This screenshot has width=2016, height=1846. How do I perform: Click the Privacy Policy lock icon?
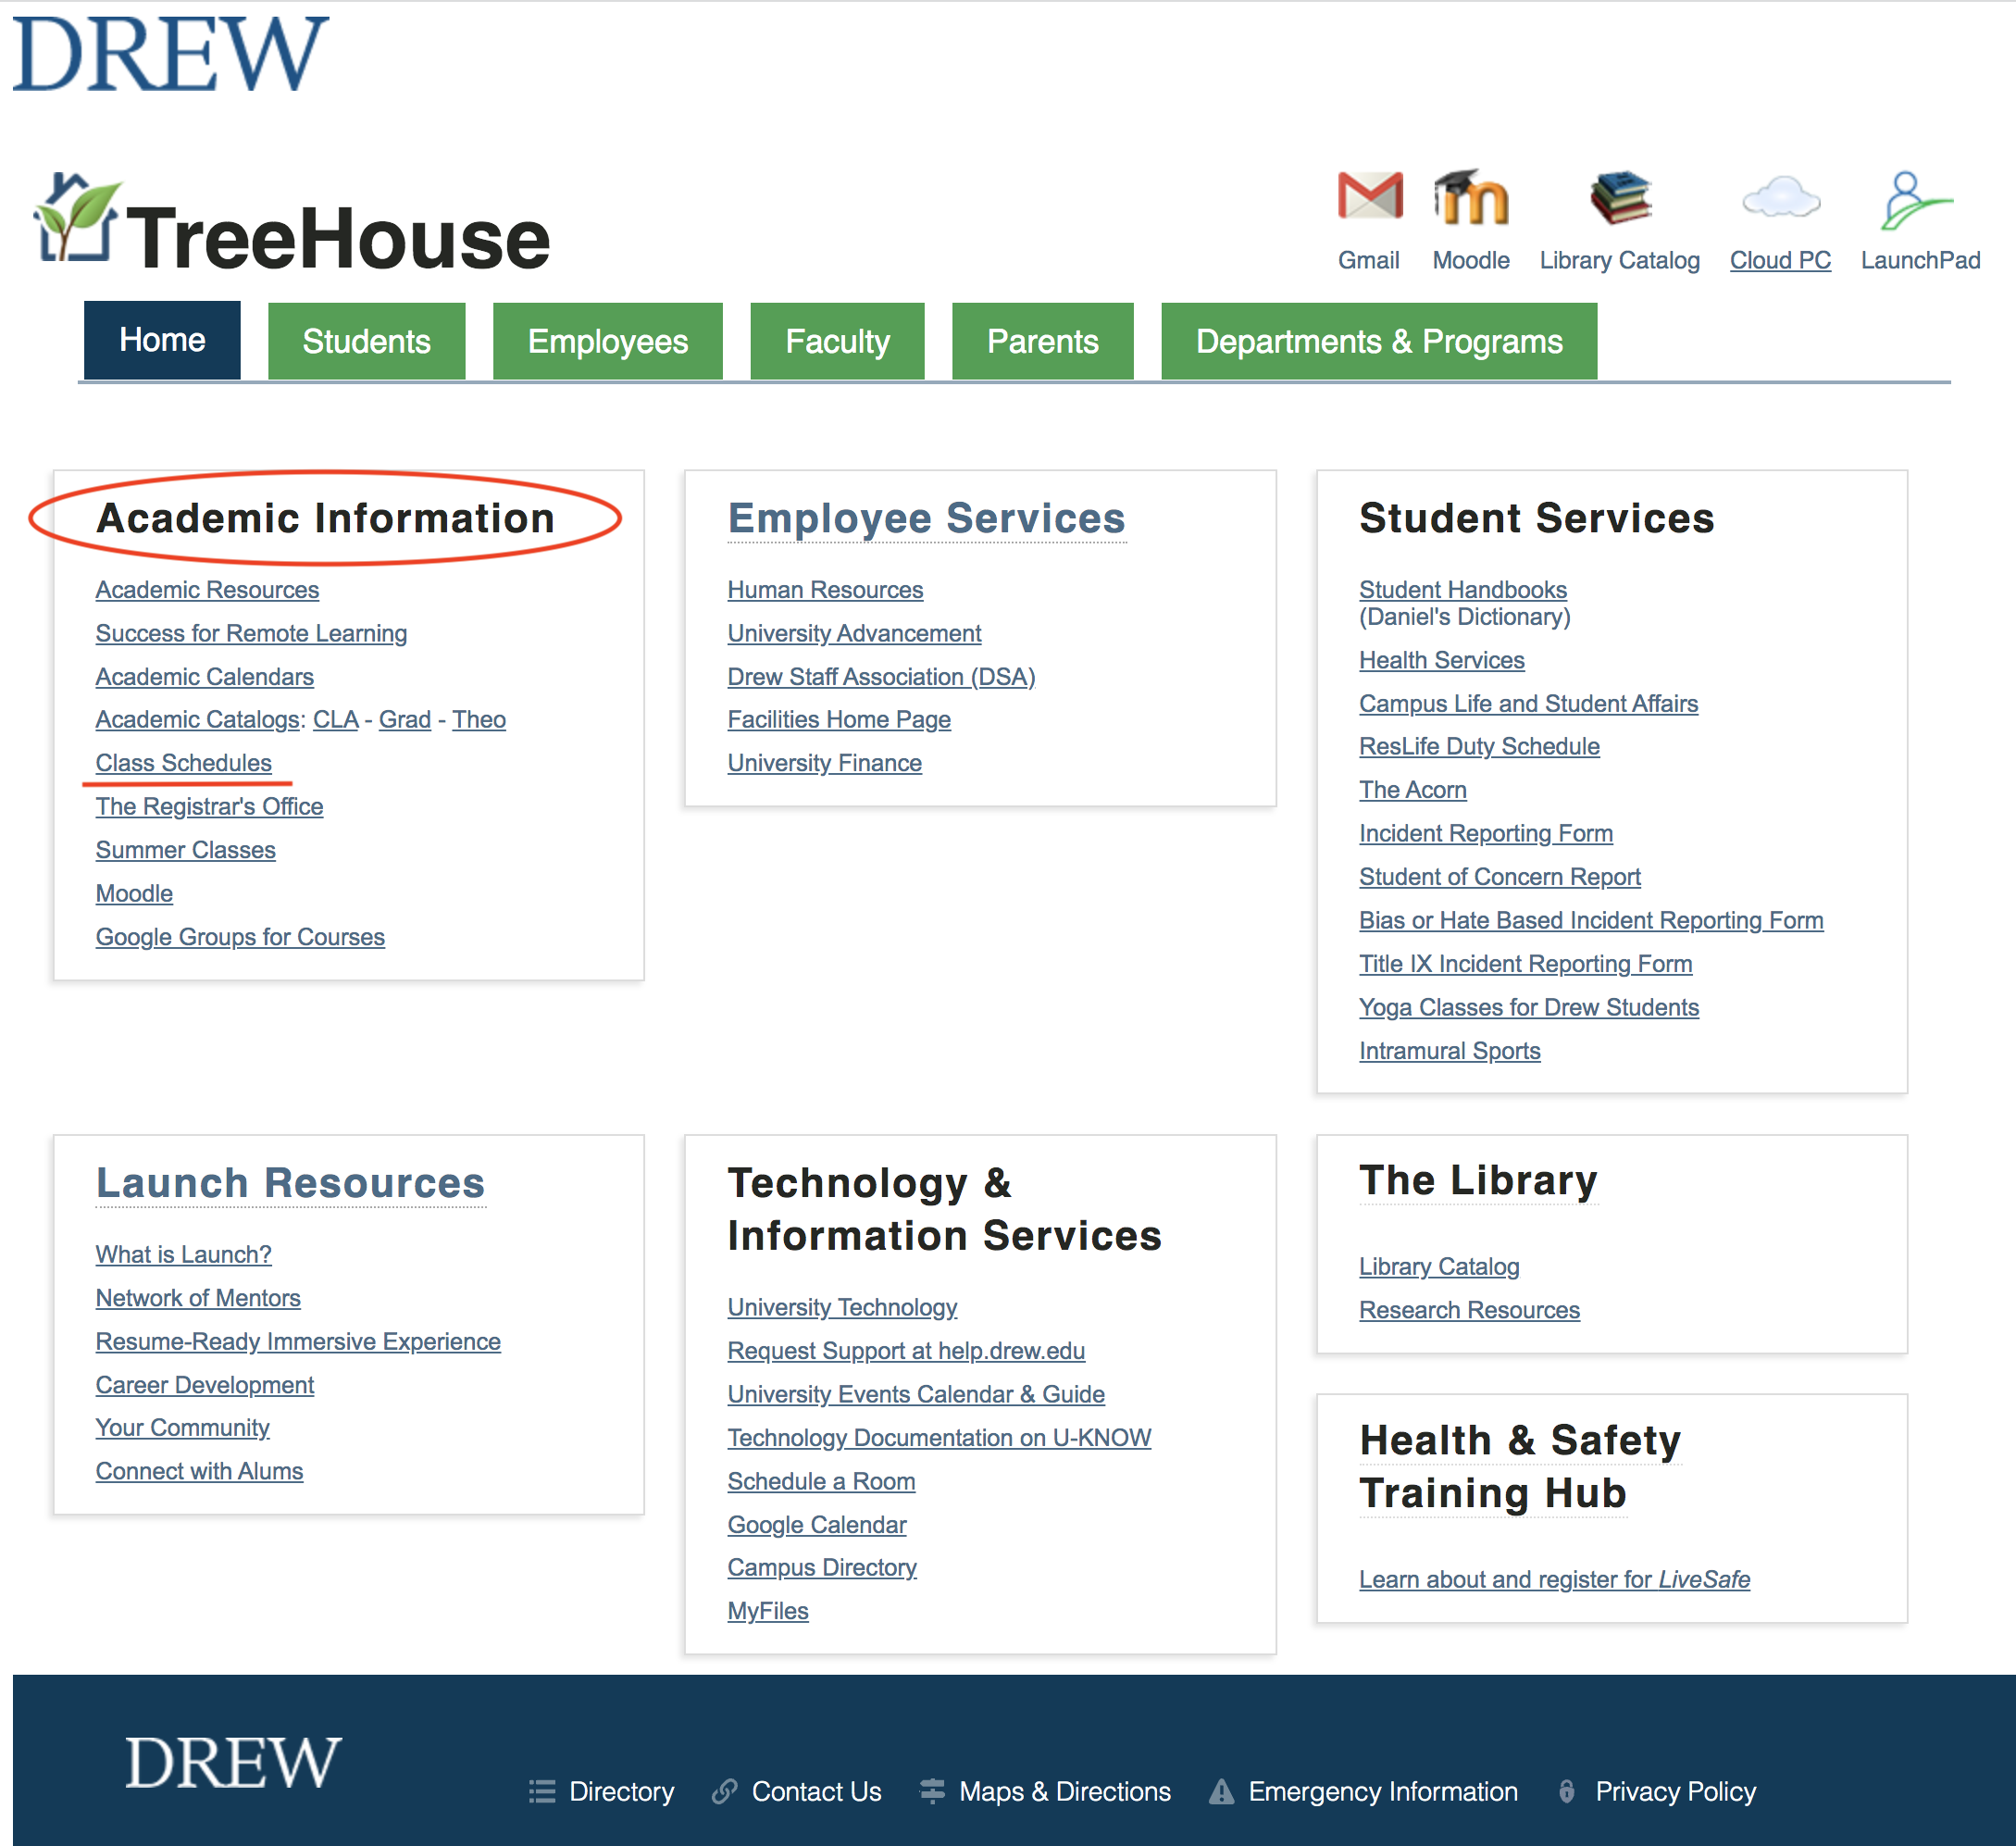1567,1791
